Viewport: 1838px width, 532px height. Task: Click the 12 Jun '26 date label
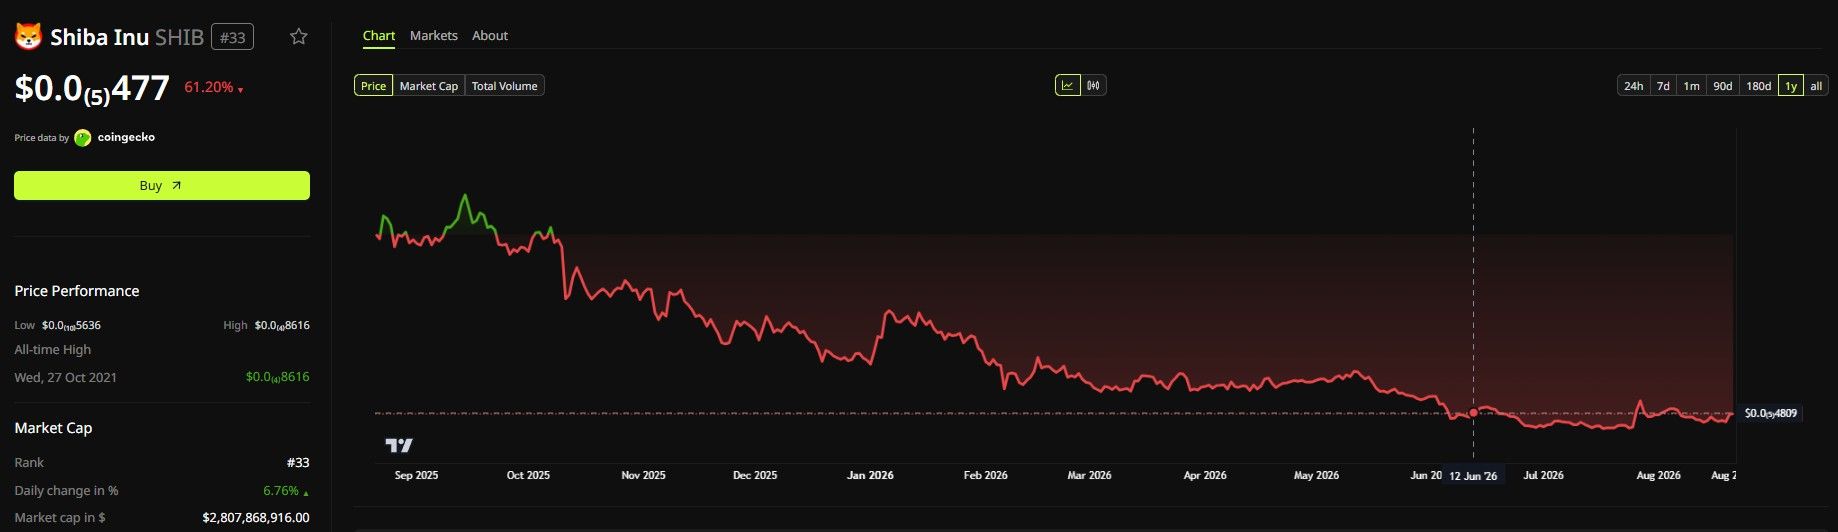[x=1473, y=475]
